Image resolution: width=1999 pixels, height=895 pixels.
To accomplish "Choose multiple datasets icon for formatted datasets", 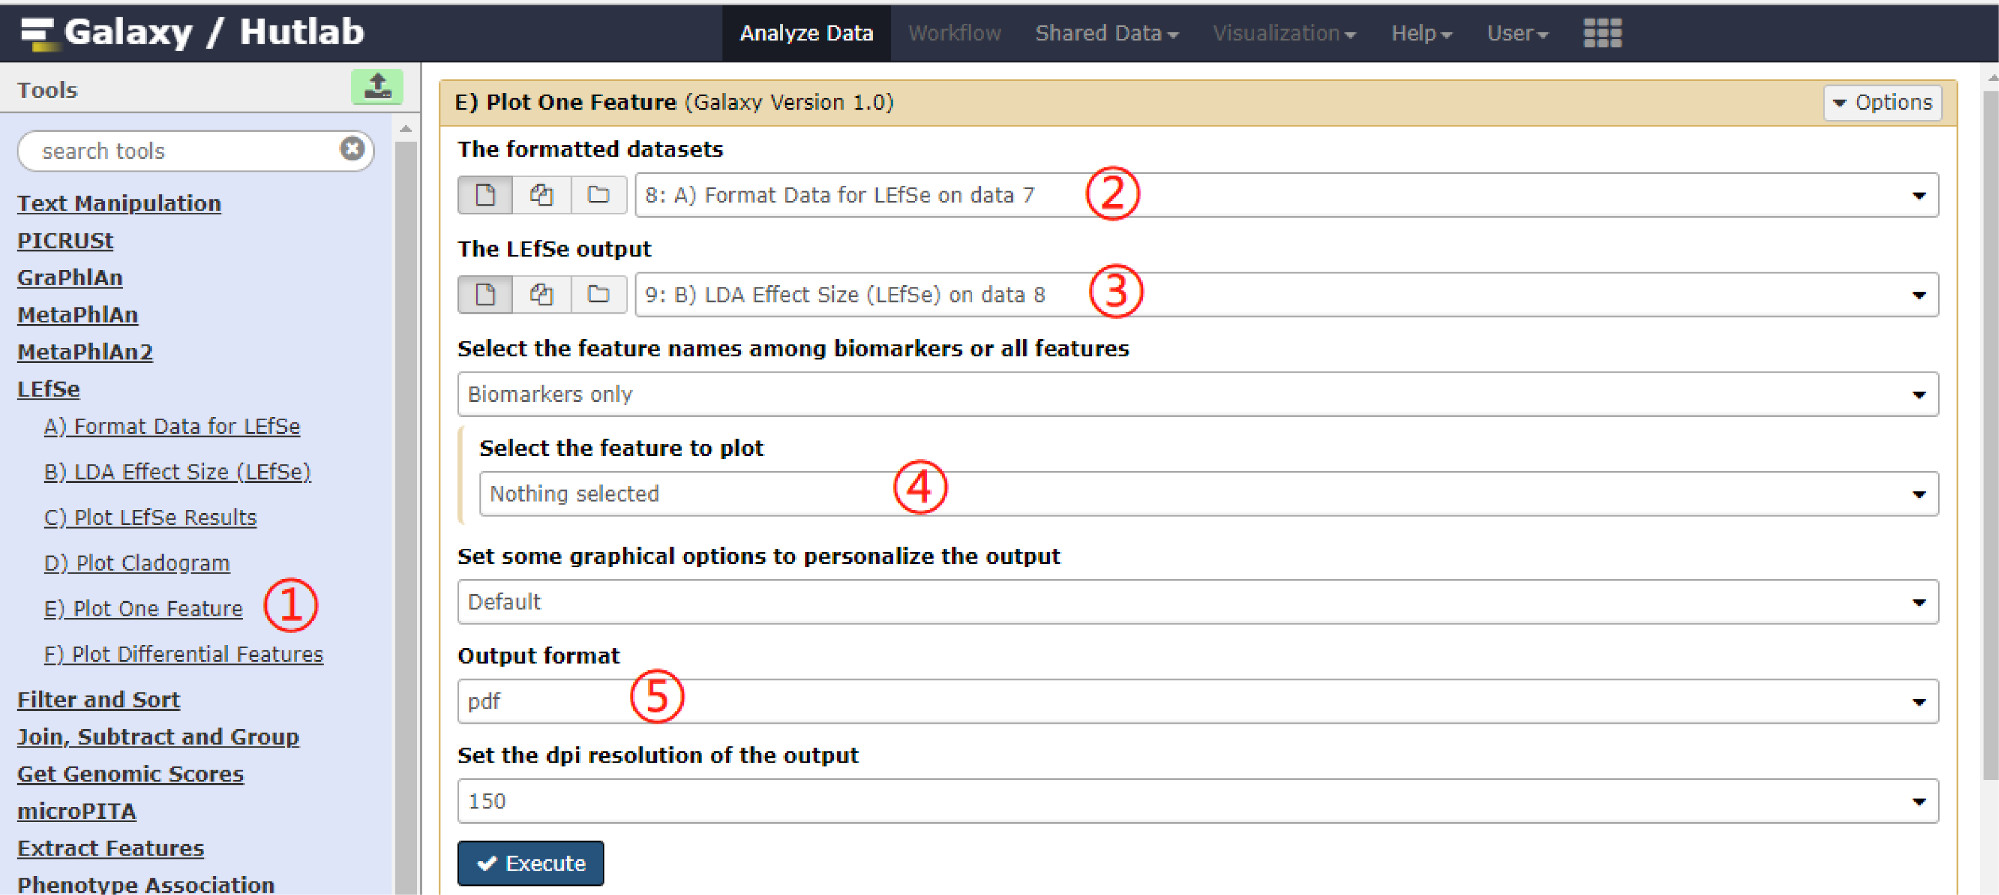I will [541, 195].
